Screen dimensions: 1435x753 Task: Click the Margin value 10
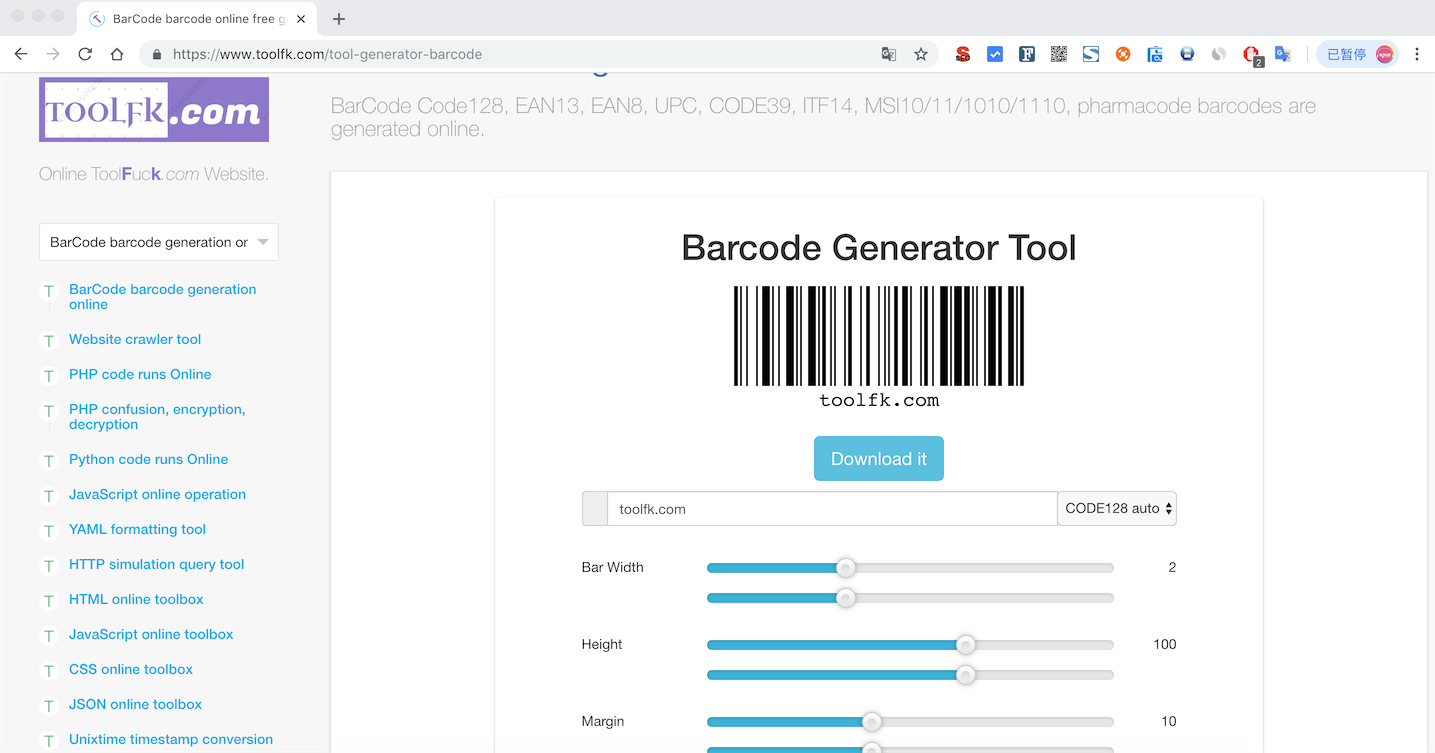click(x=1169, y=721)
